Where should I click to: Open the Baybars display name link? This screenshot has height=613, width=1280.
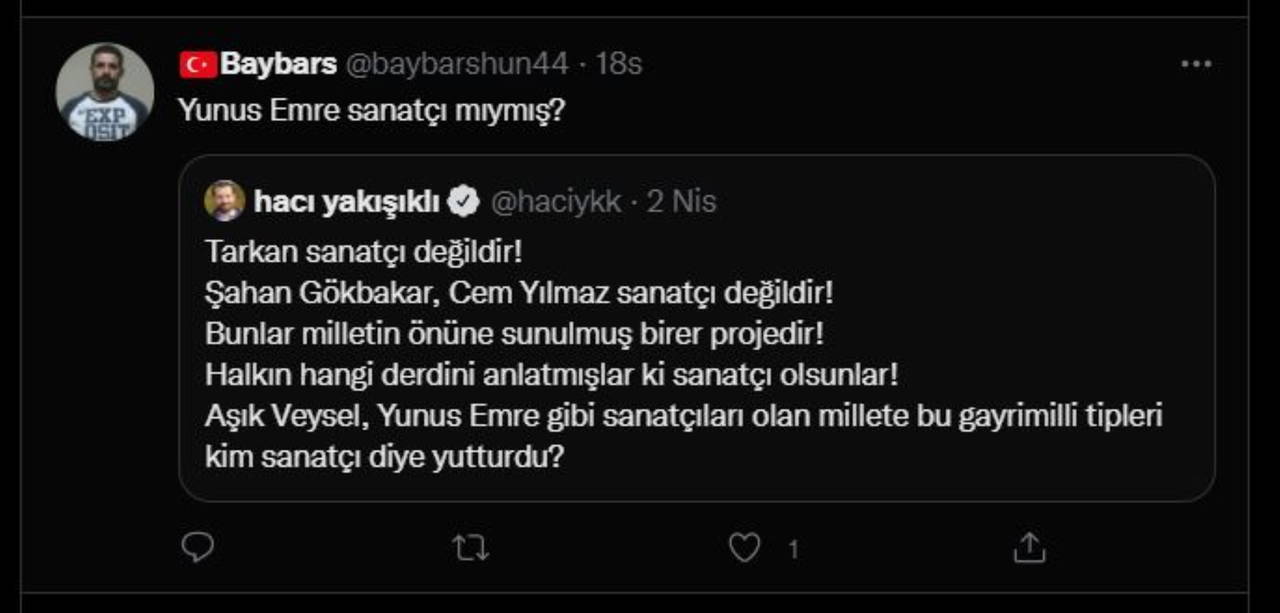coord(278,65)
